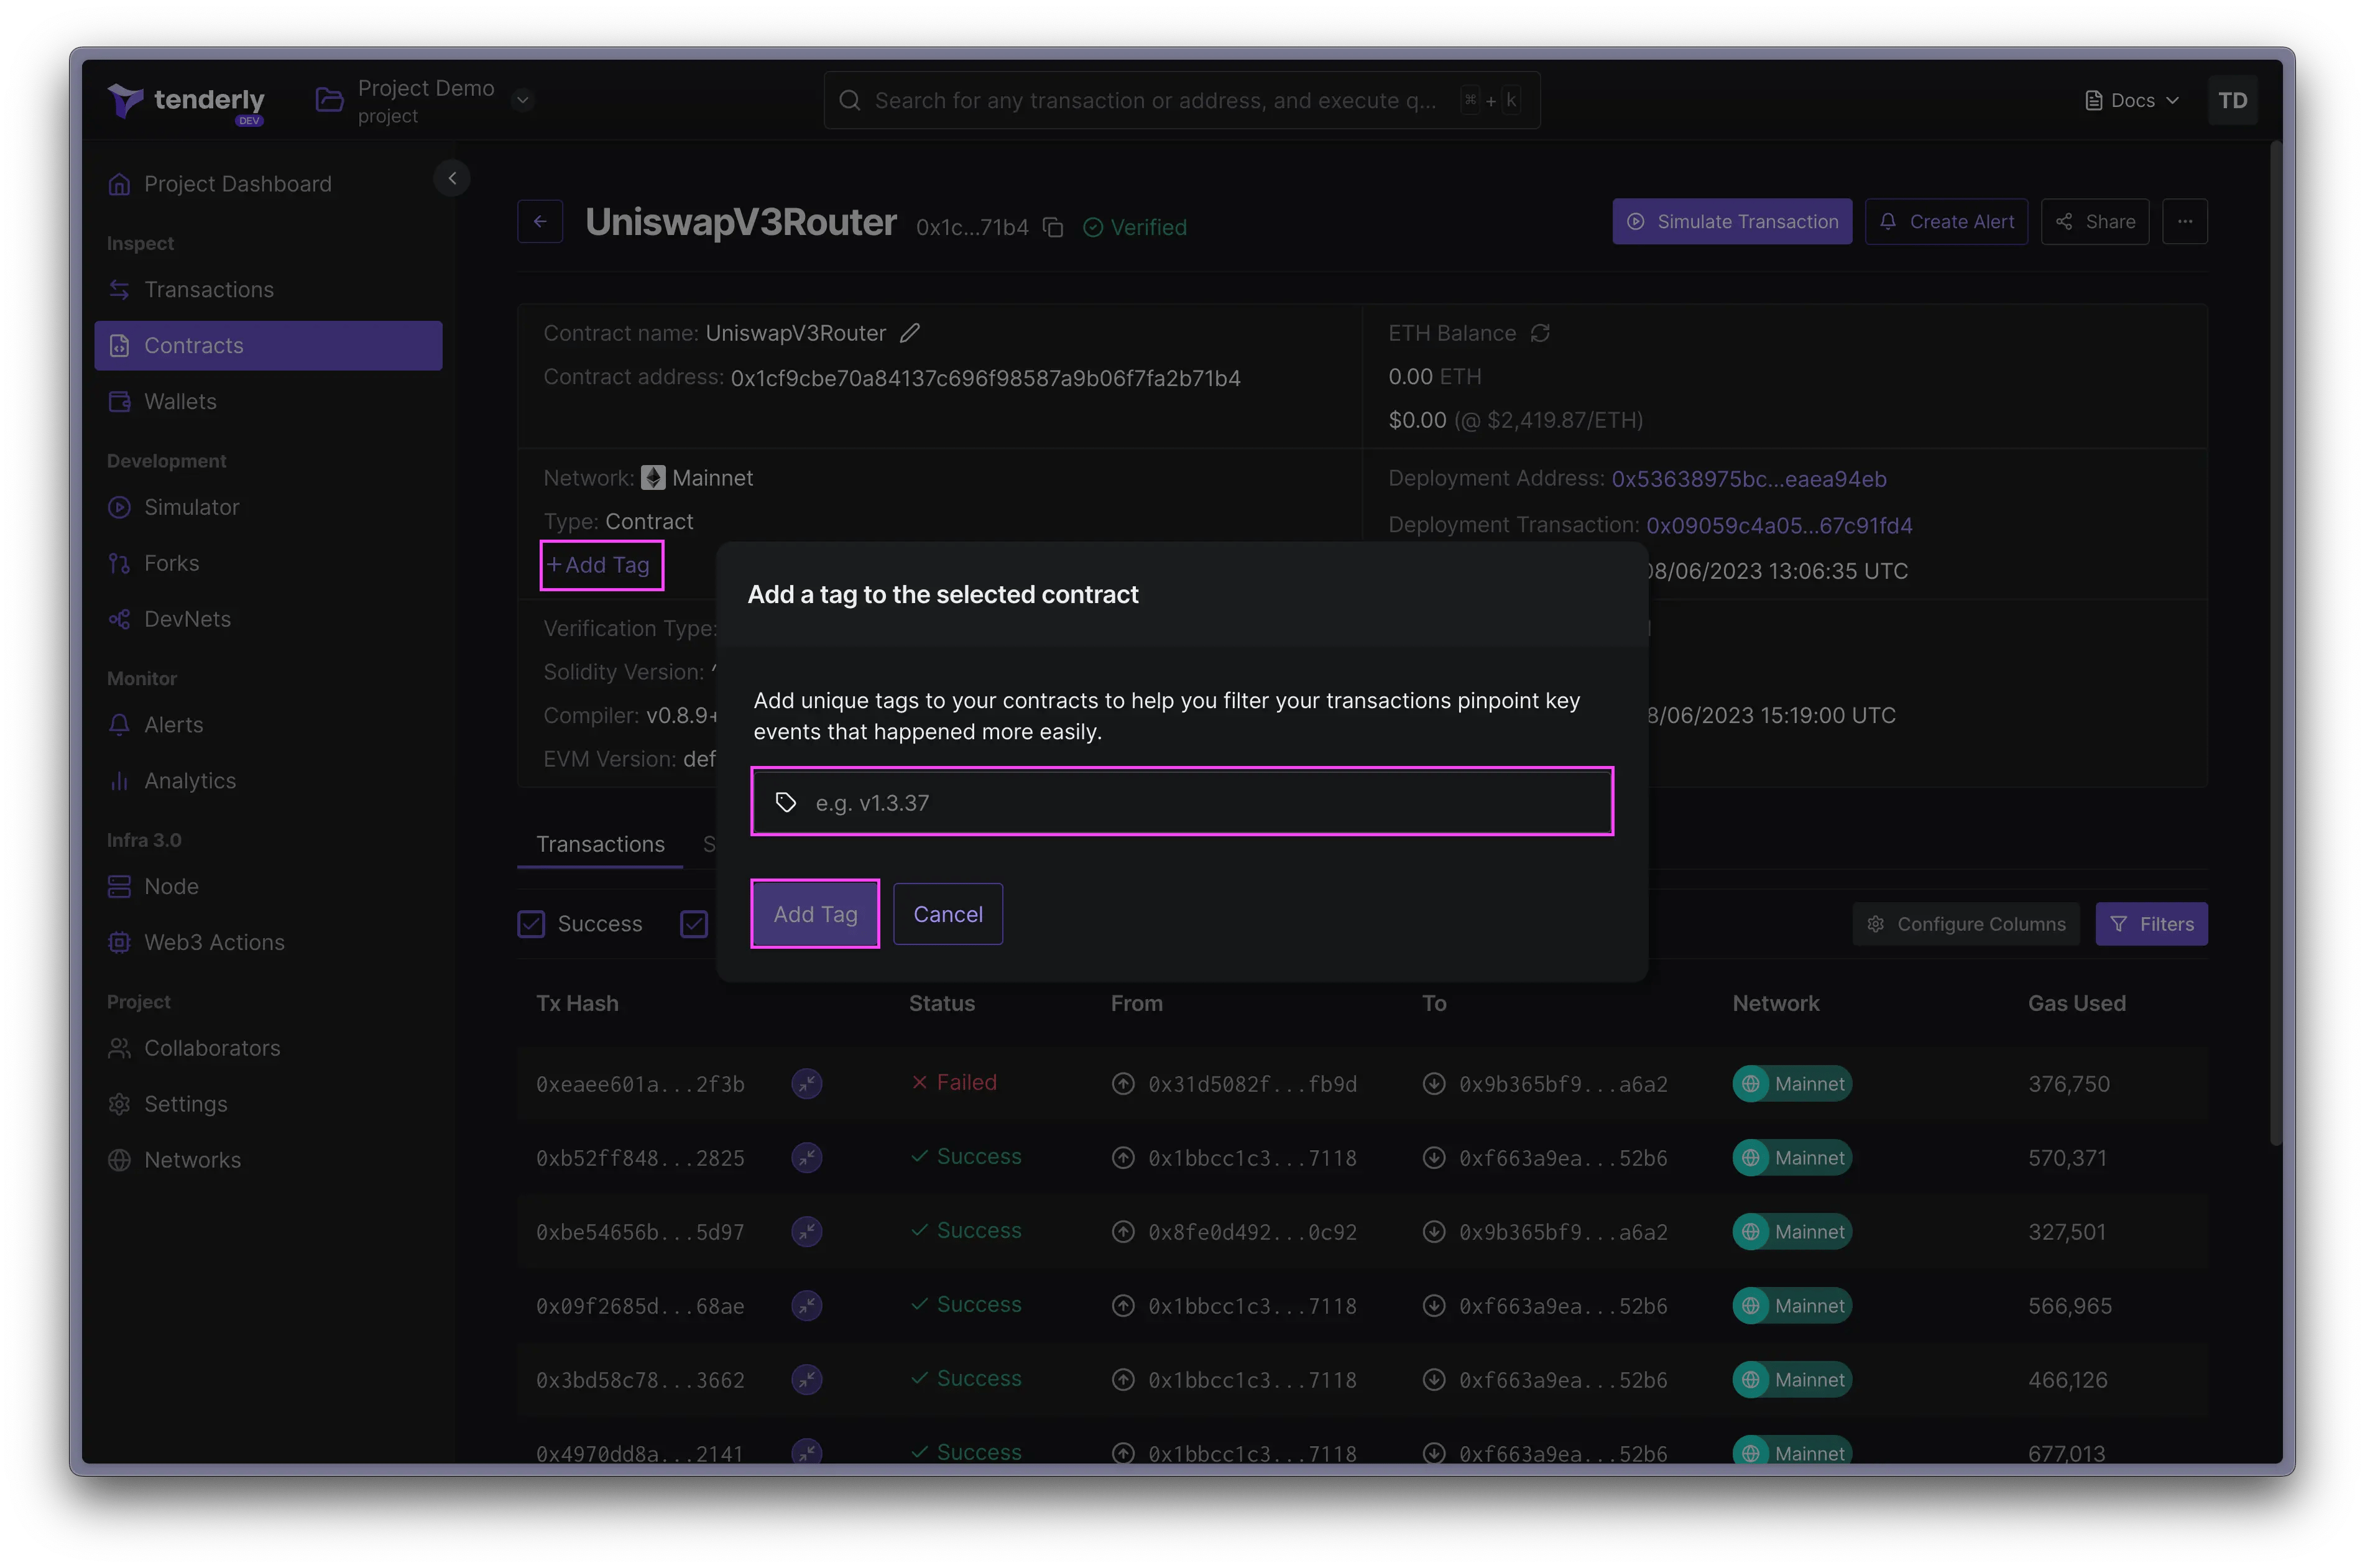The height and width of the screenshot is (1568, 2365).
Task: Click the Simulate Transaction button
Action: [x=1732, y=222]
